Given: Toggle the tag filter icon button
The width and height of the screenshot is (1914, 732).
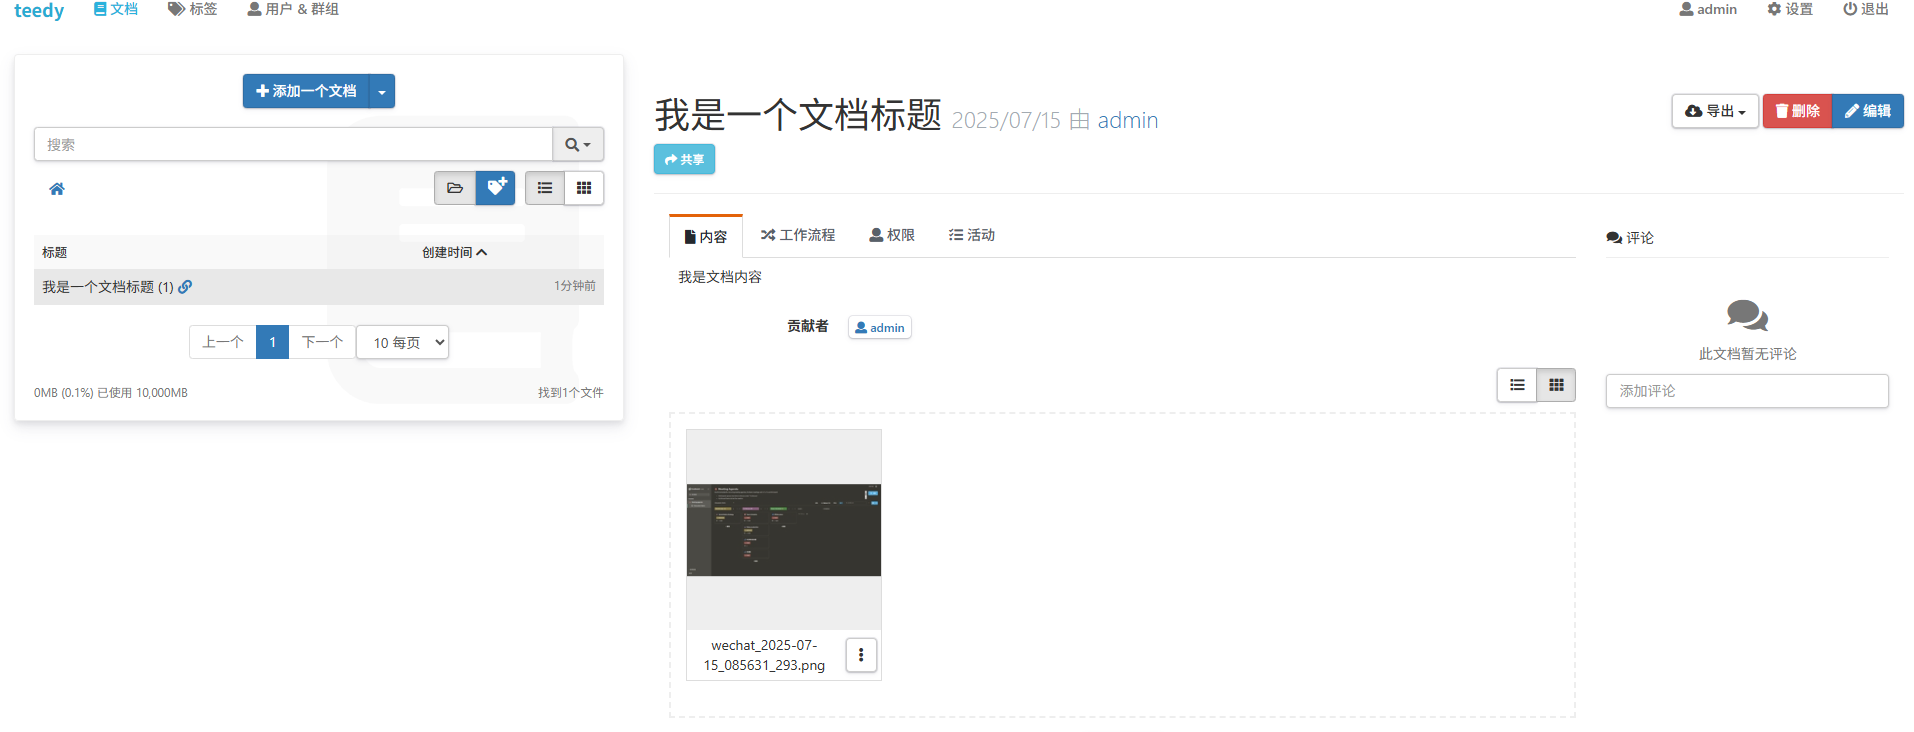Looking at the screenshot, I should 495,188.
